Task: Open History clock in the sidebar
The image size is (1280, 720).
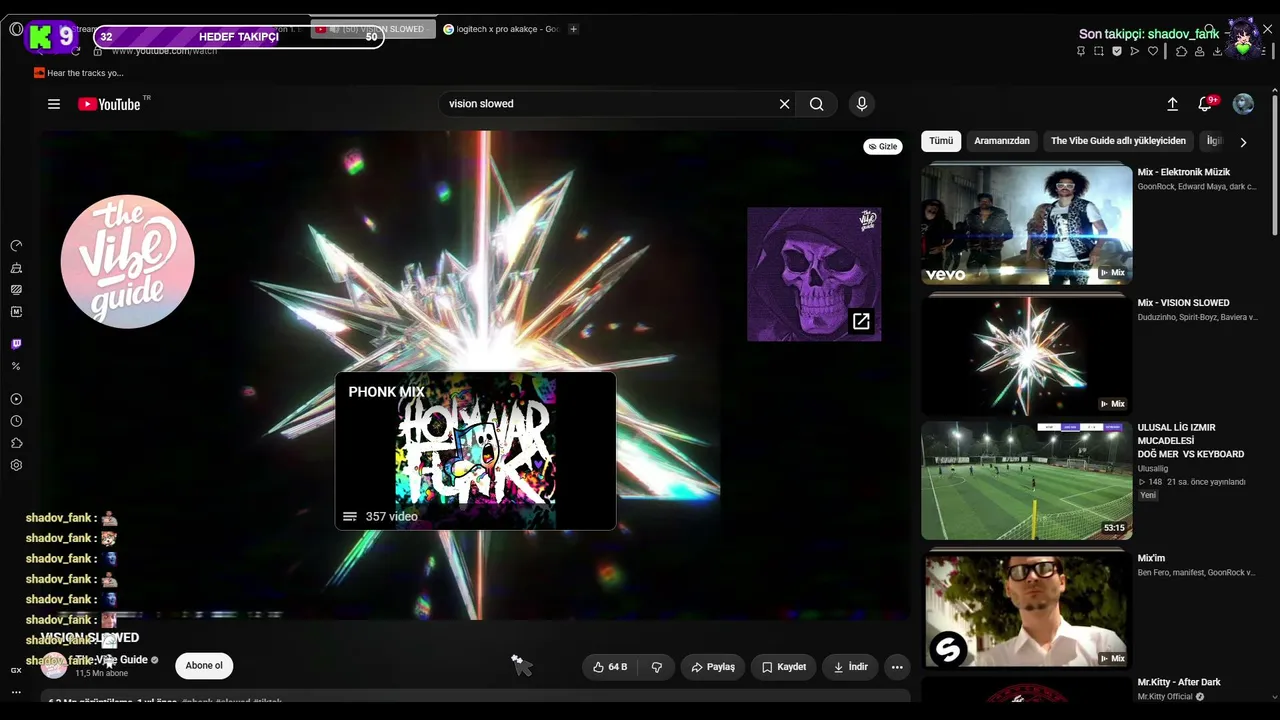Action: pos(16,421)
